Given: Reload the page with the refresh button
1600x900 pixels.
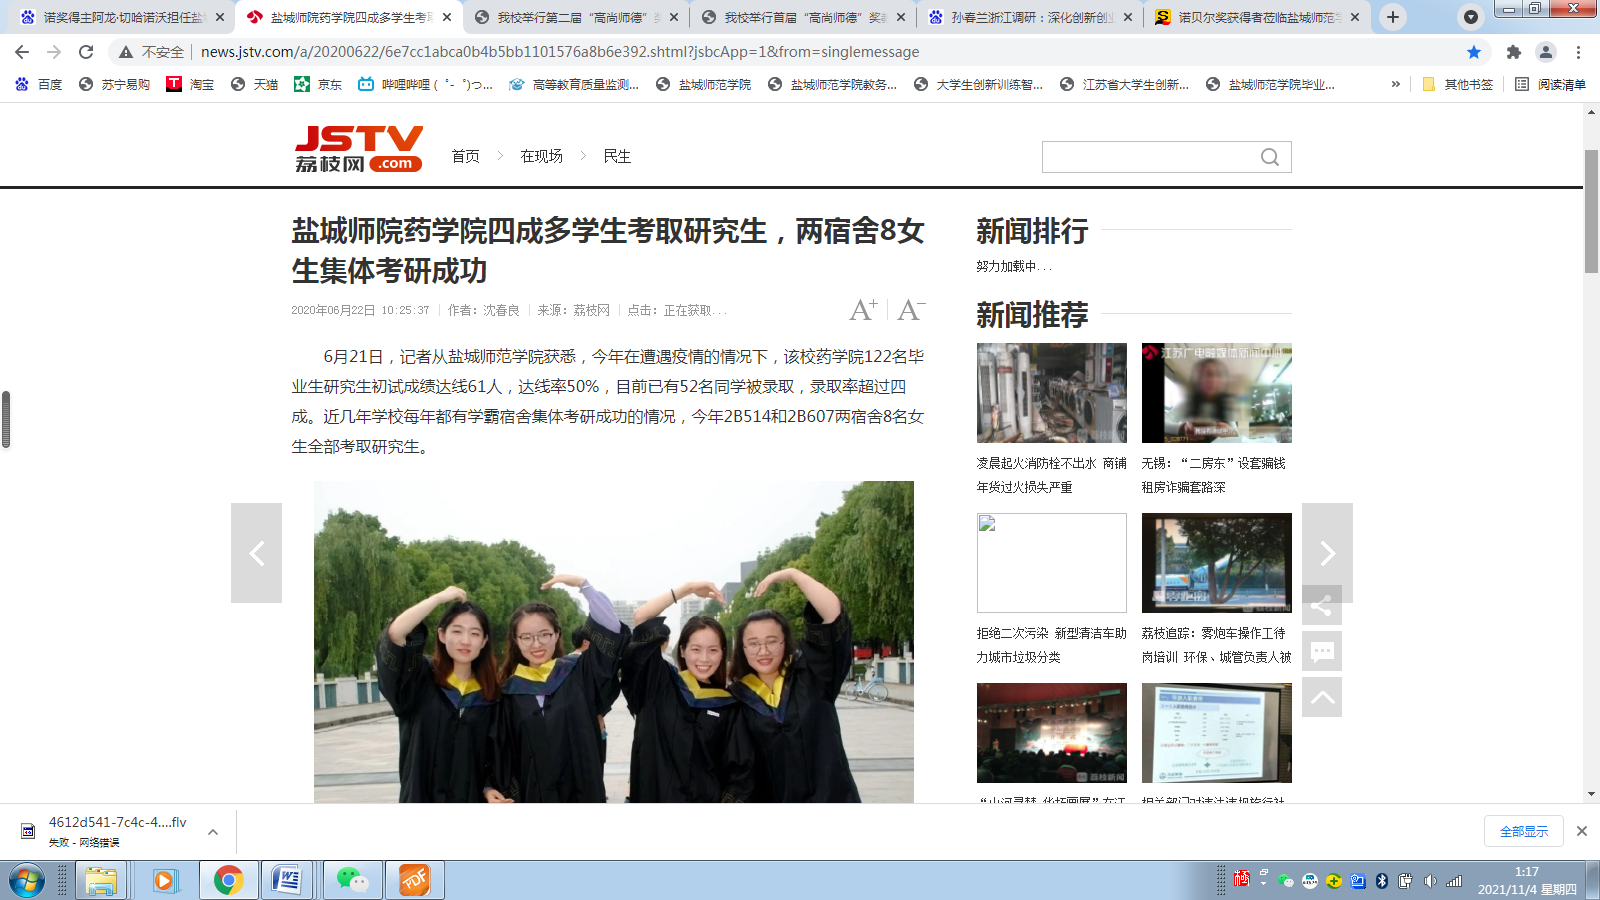Looking at the screenshot, I should (x=86, y=52).
